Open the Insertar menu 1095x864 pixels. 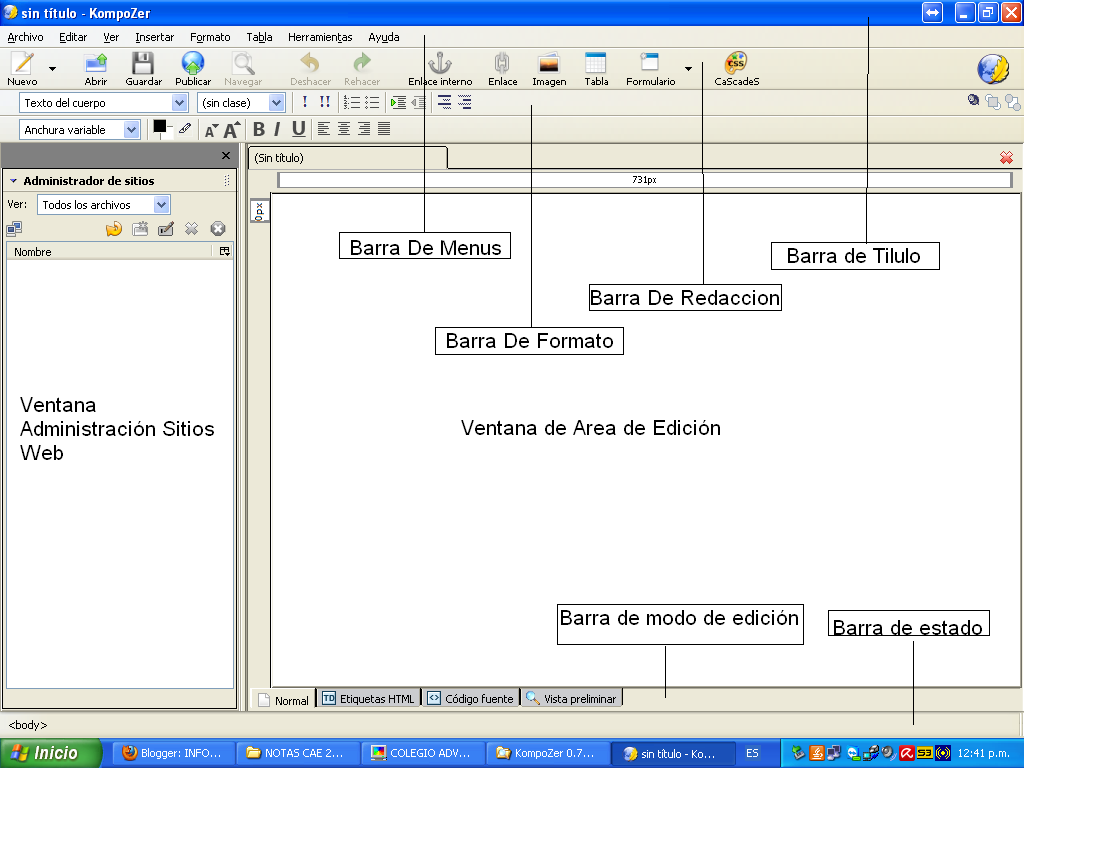[154, 37]
